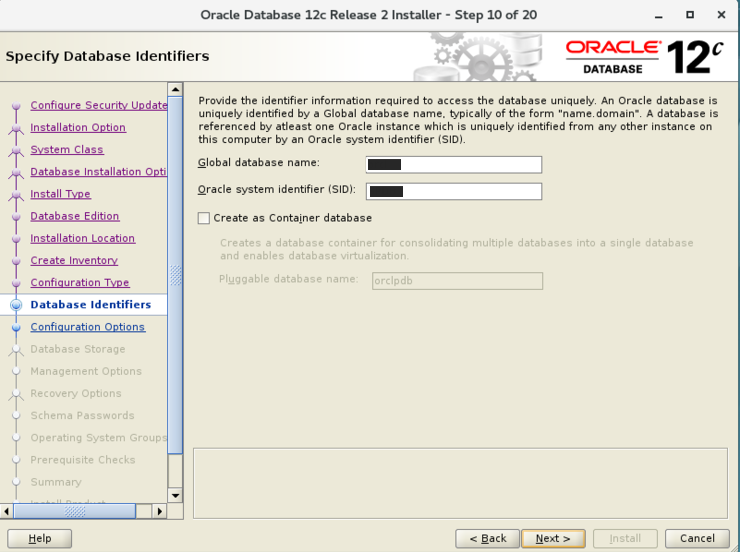Click the Management Options step text

point(86,371)
